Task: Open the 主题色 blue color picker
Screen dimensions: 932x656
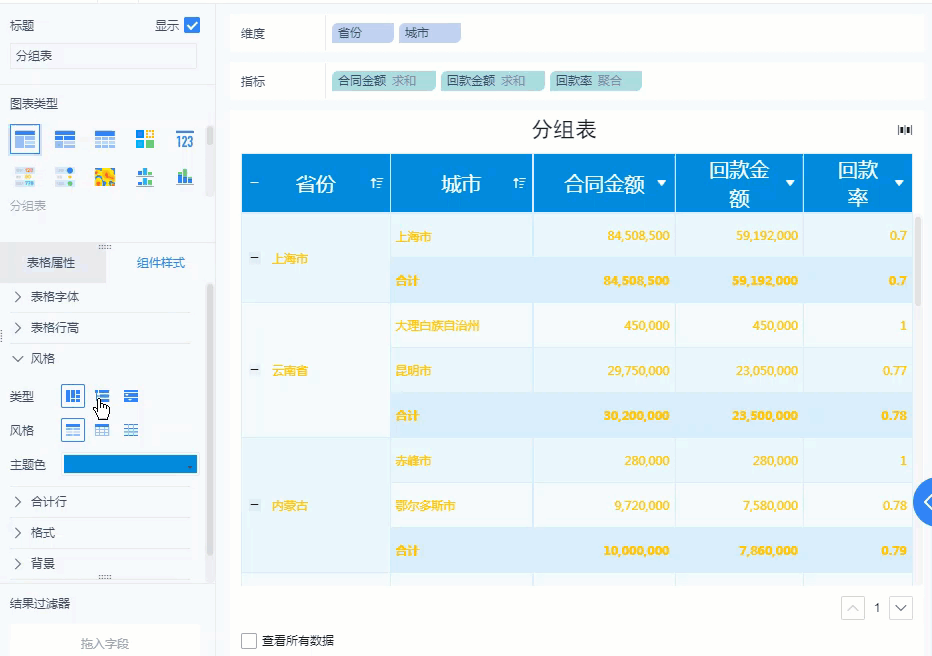Action: pos(130,465)
